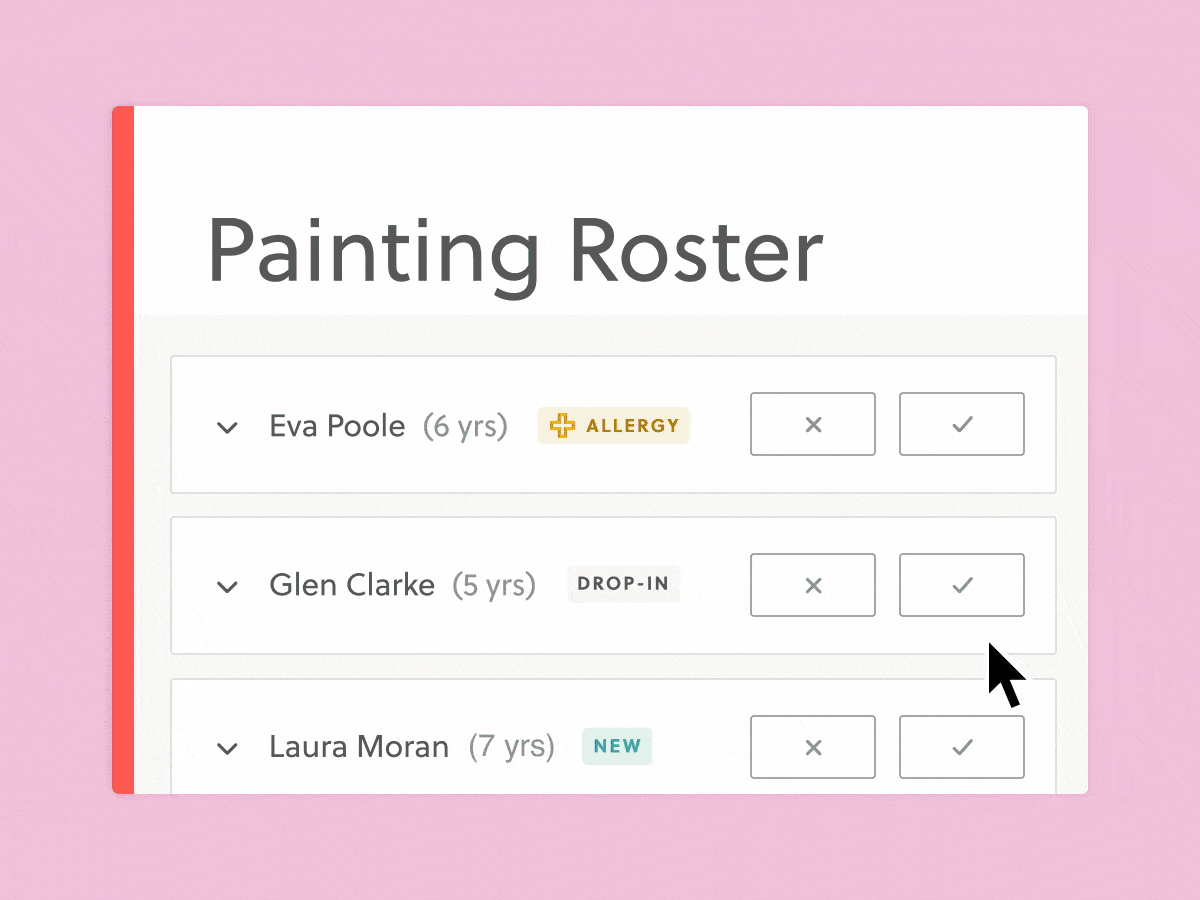Select the Glen Clarke name
This screenshot has width=1200, height=900.
pyautogui.click(x=352, y=585)
